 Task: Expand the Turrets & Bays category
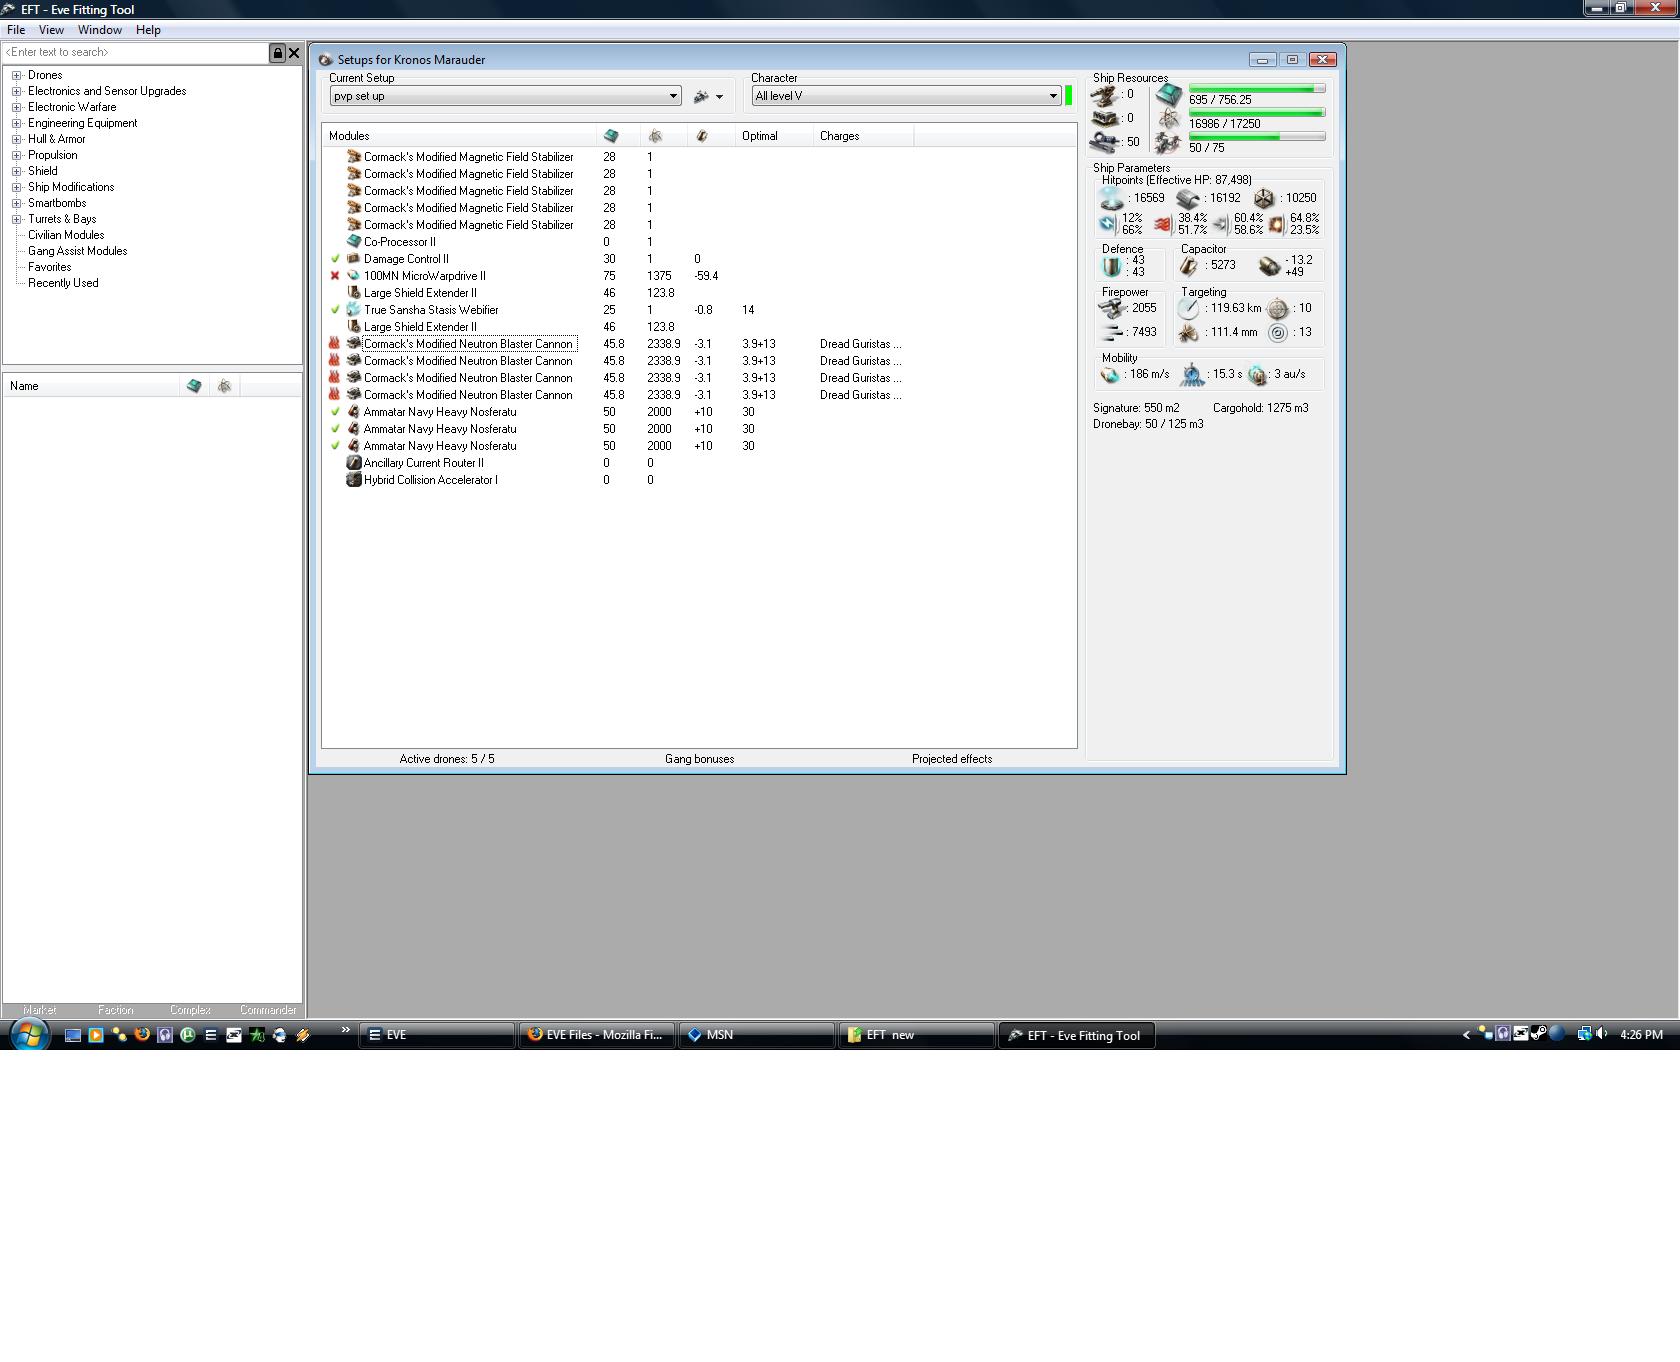[17, 219]
